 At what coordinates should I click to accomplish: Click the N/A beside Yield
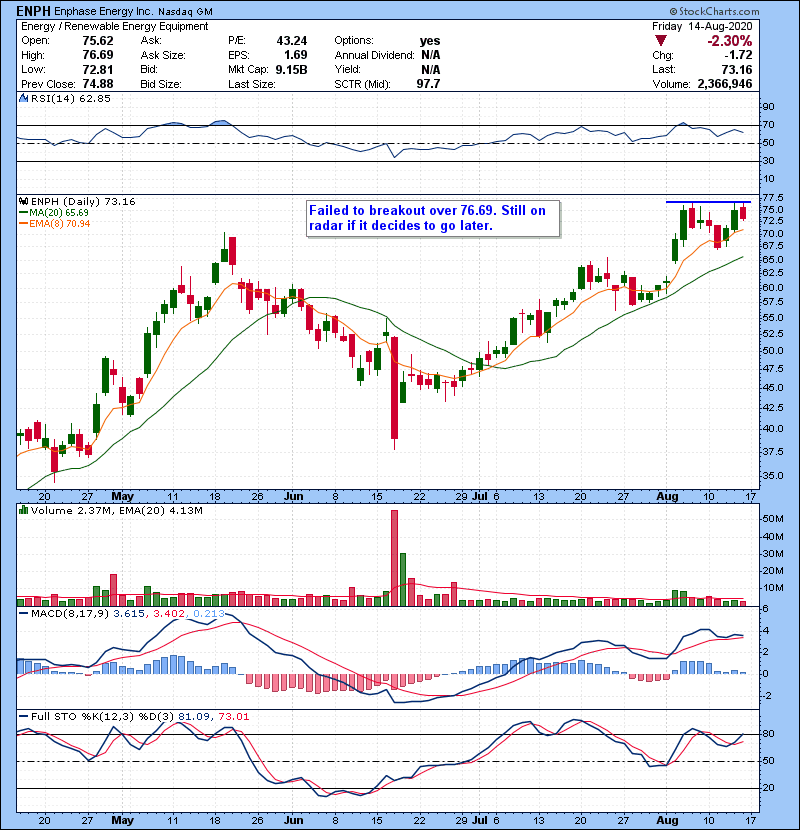tap(430, 70)
